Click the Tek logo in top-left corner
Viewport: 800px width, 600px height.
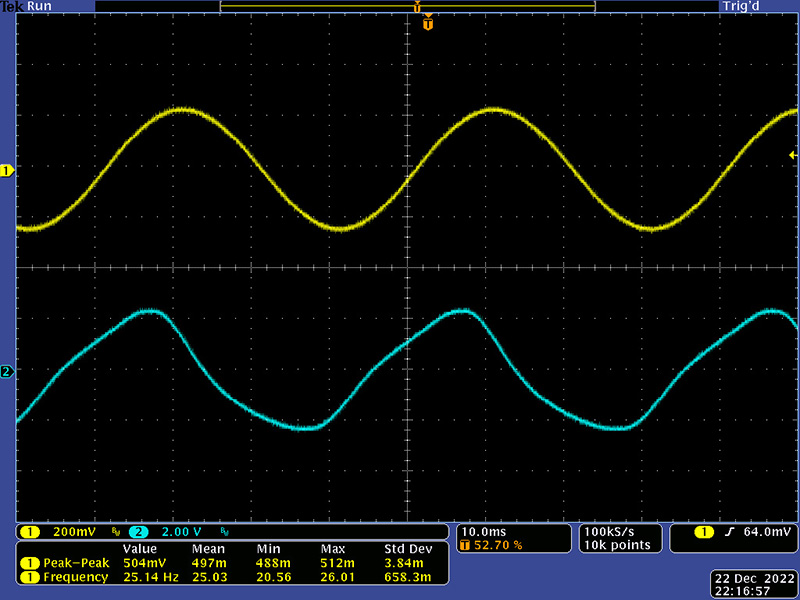click(x=12, y=6)
